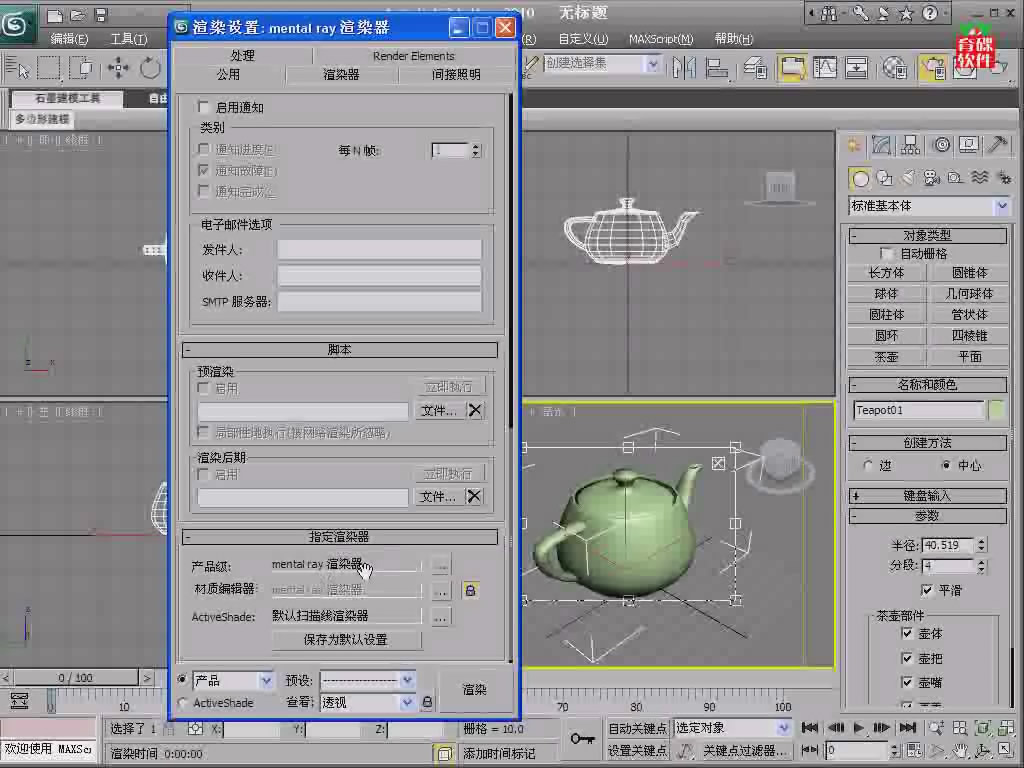Select the ActiveShade radio button
Screen dimensions: 1024x768
click(182, 703)
